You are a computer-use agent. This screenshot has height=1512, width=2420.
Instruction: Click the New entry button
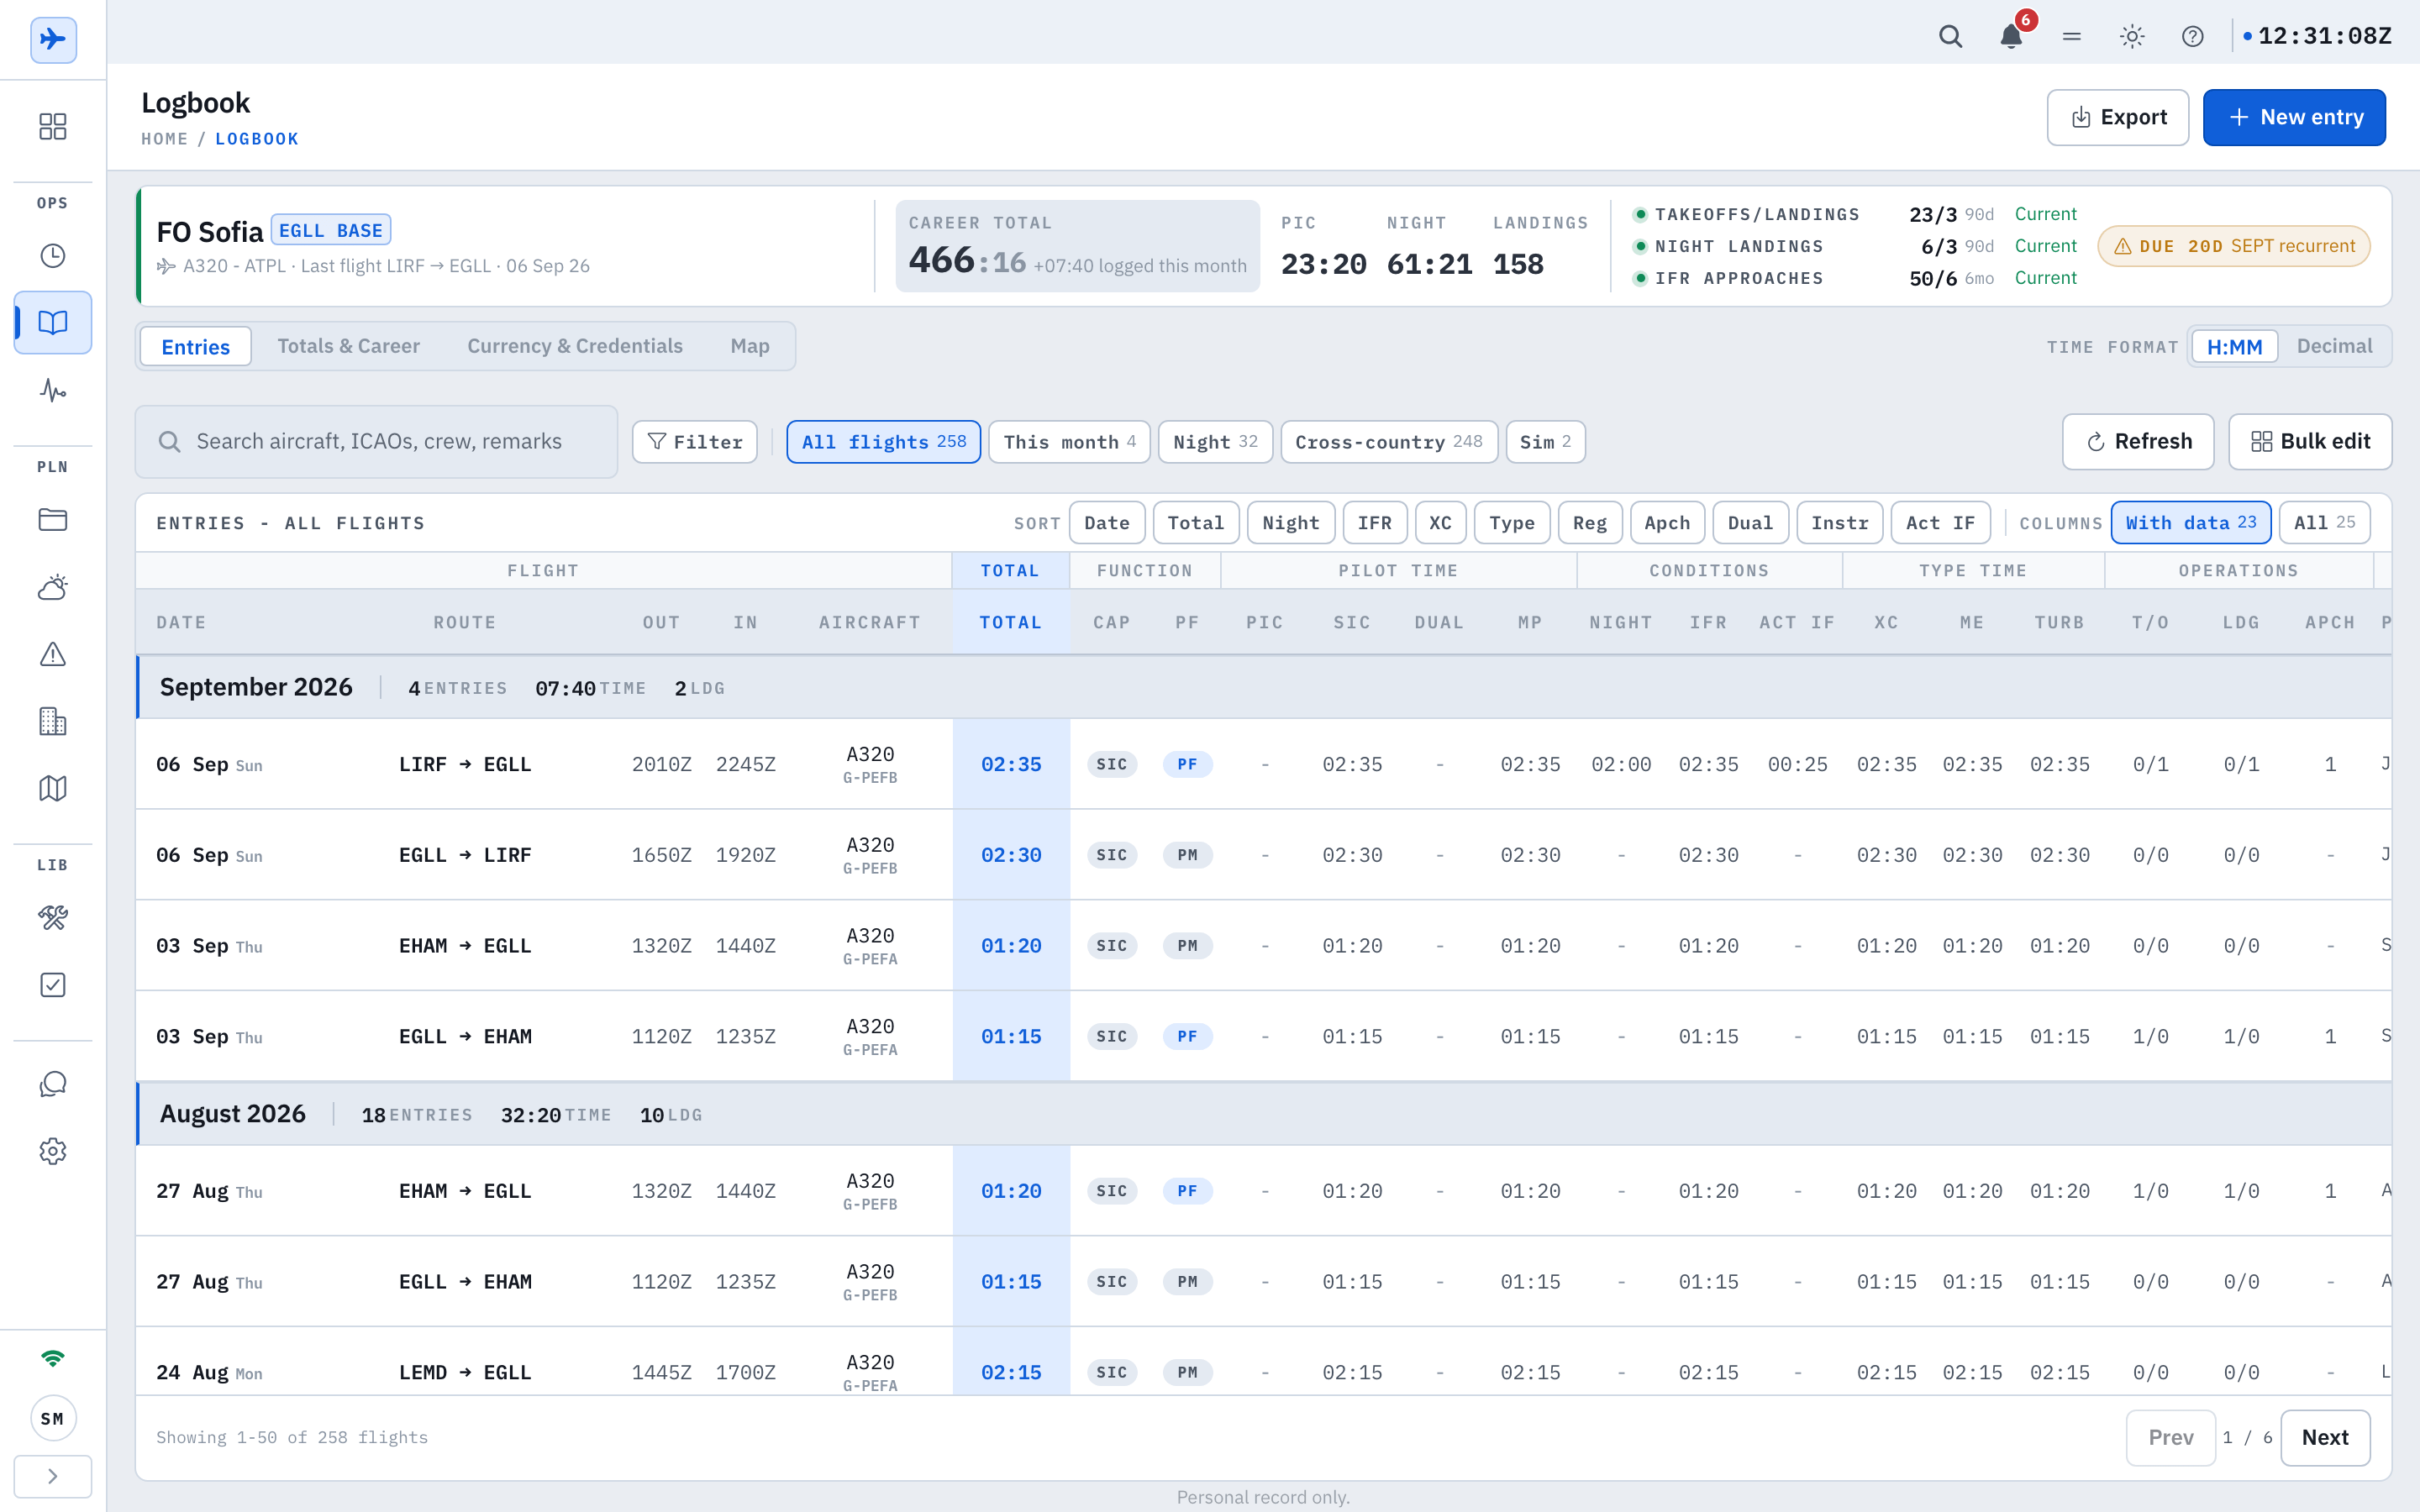pos(2294,117)
